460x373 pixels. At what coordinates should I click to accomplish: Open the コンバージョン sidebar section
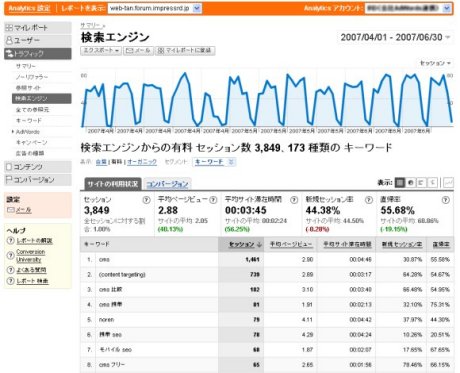tap(38, 180)
